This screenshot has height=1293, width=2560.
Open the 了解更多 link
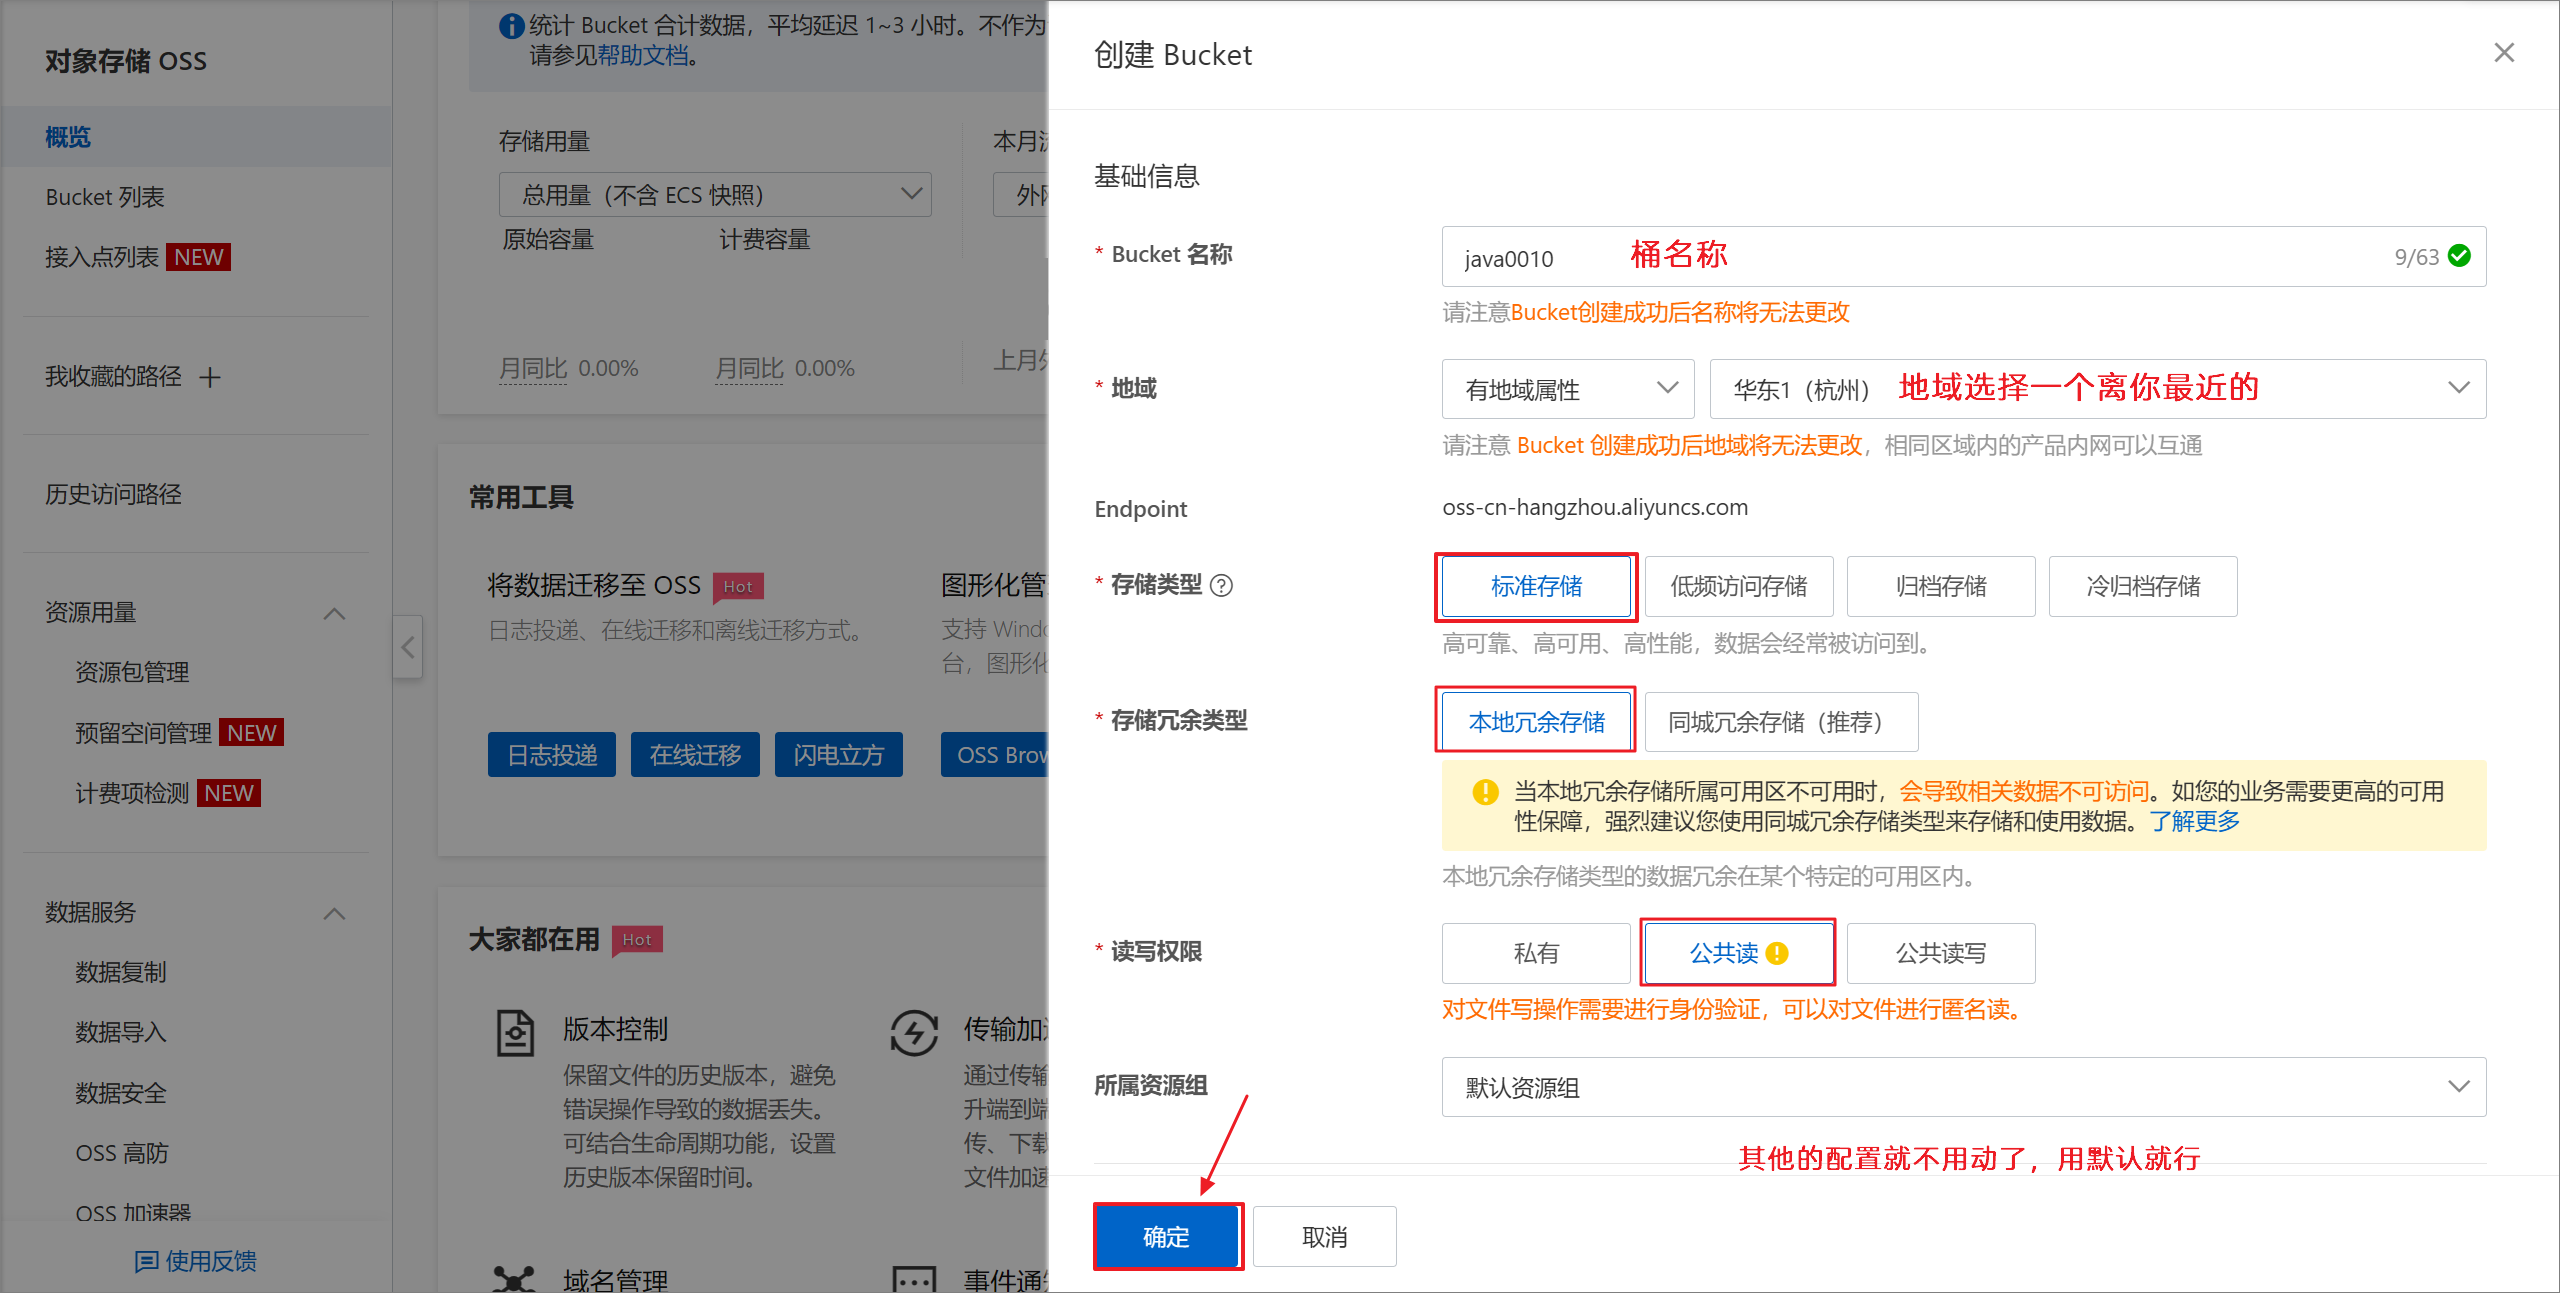click(2195, 822)
